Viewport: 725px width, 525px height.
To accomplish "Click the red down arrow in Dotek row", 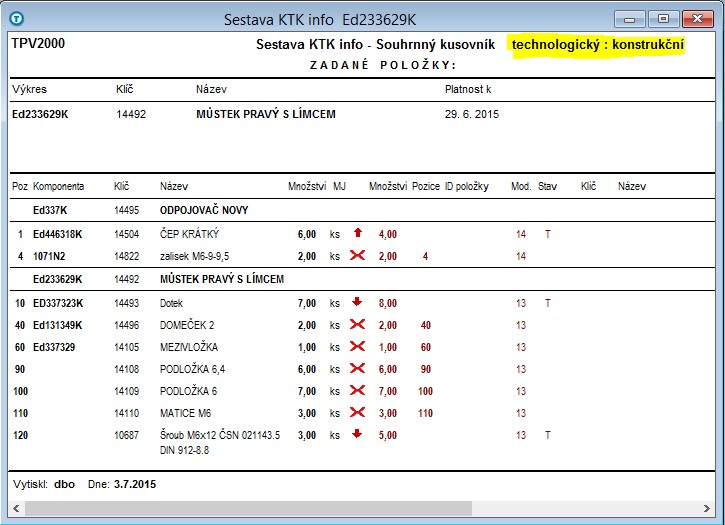I will pos(357,302).
